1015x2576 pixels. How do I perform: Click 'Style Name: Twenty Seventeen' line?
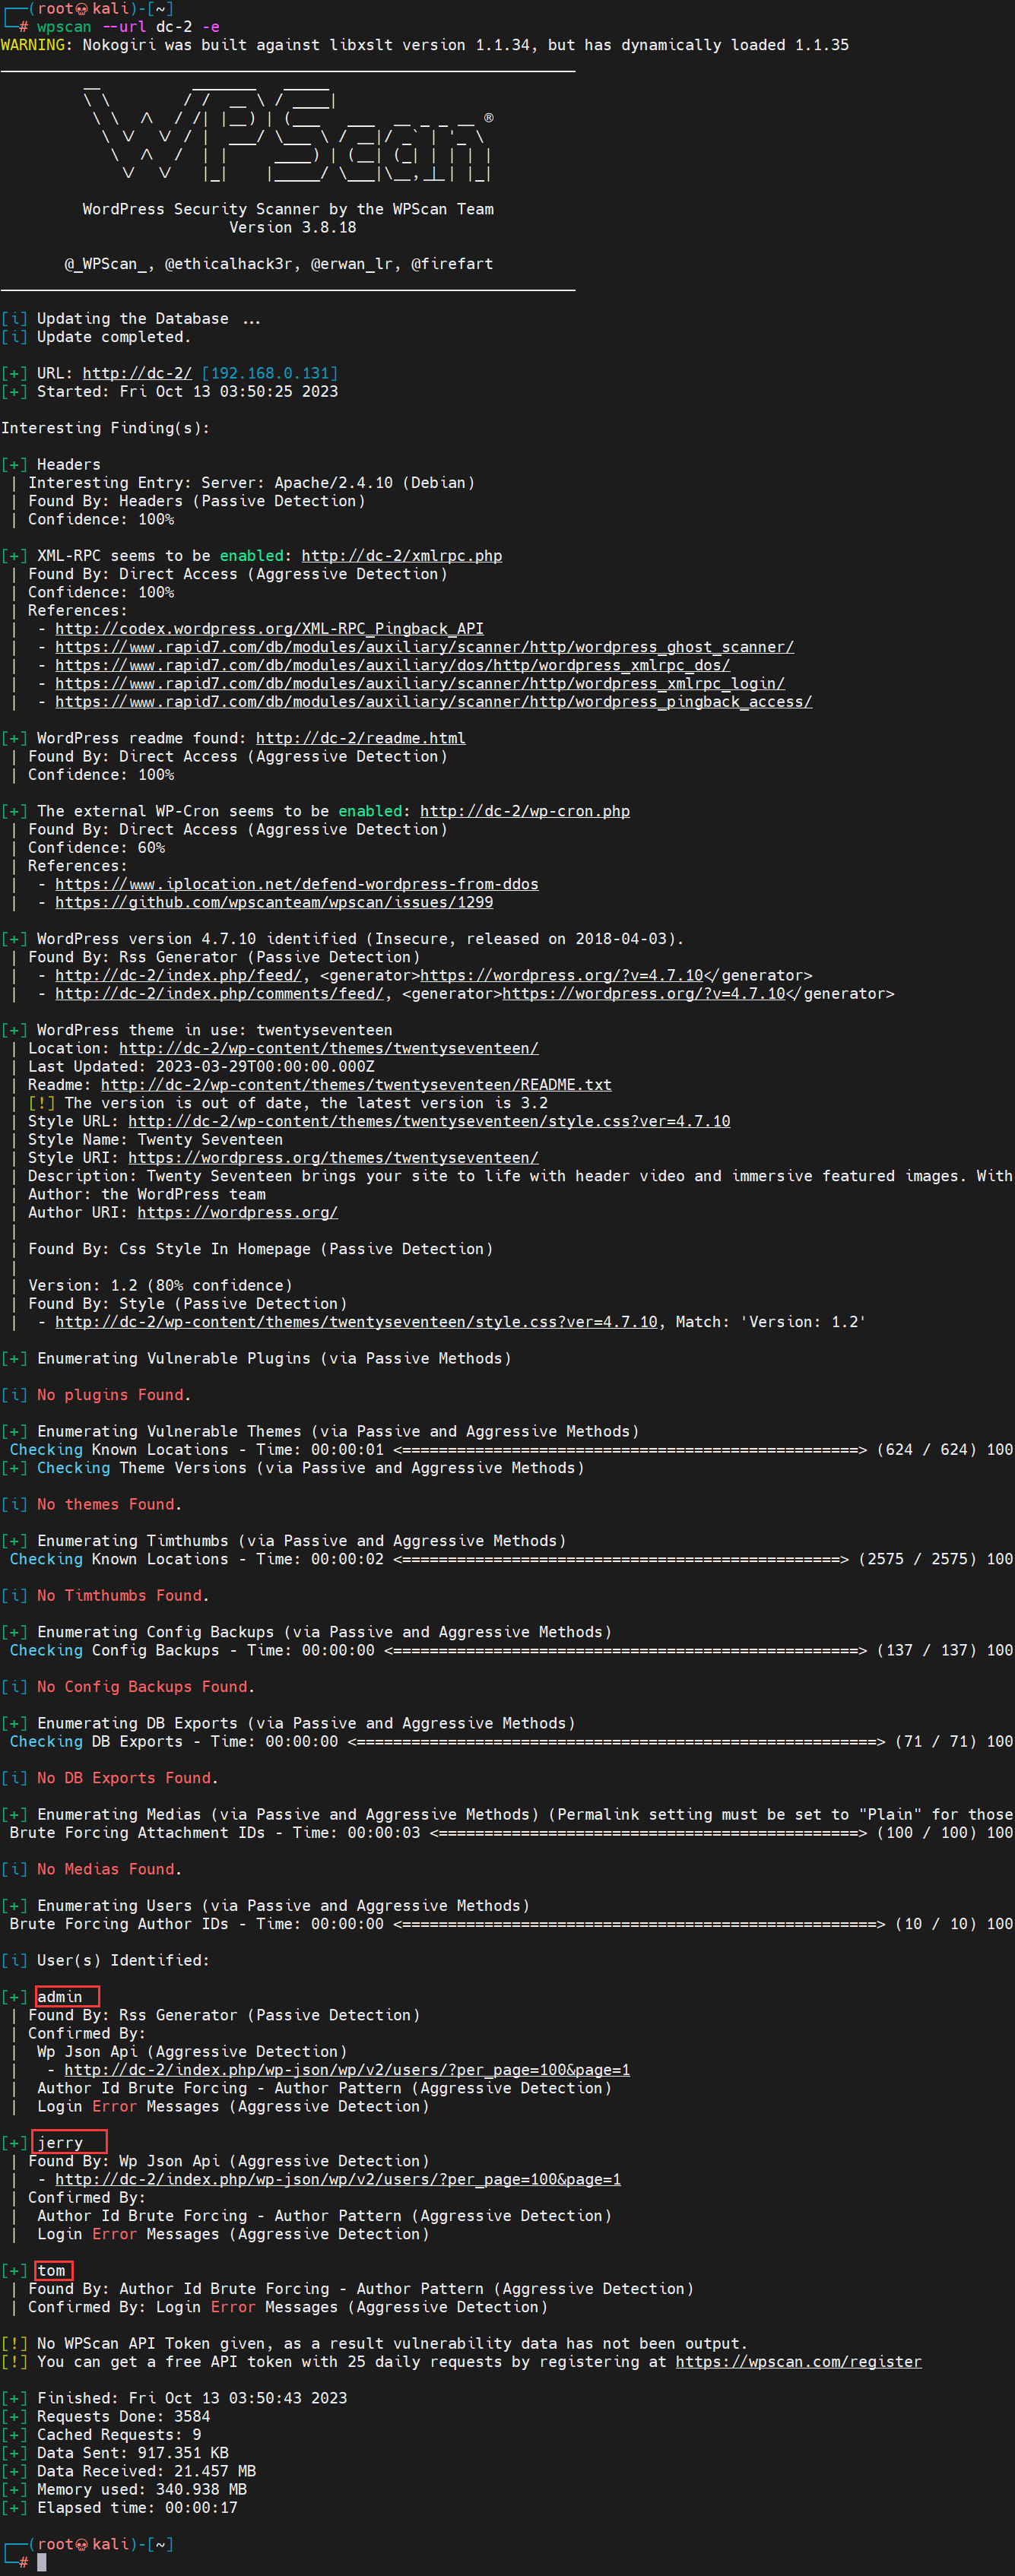(x=155, y=1140)
